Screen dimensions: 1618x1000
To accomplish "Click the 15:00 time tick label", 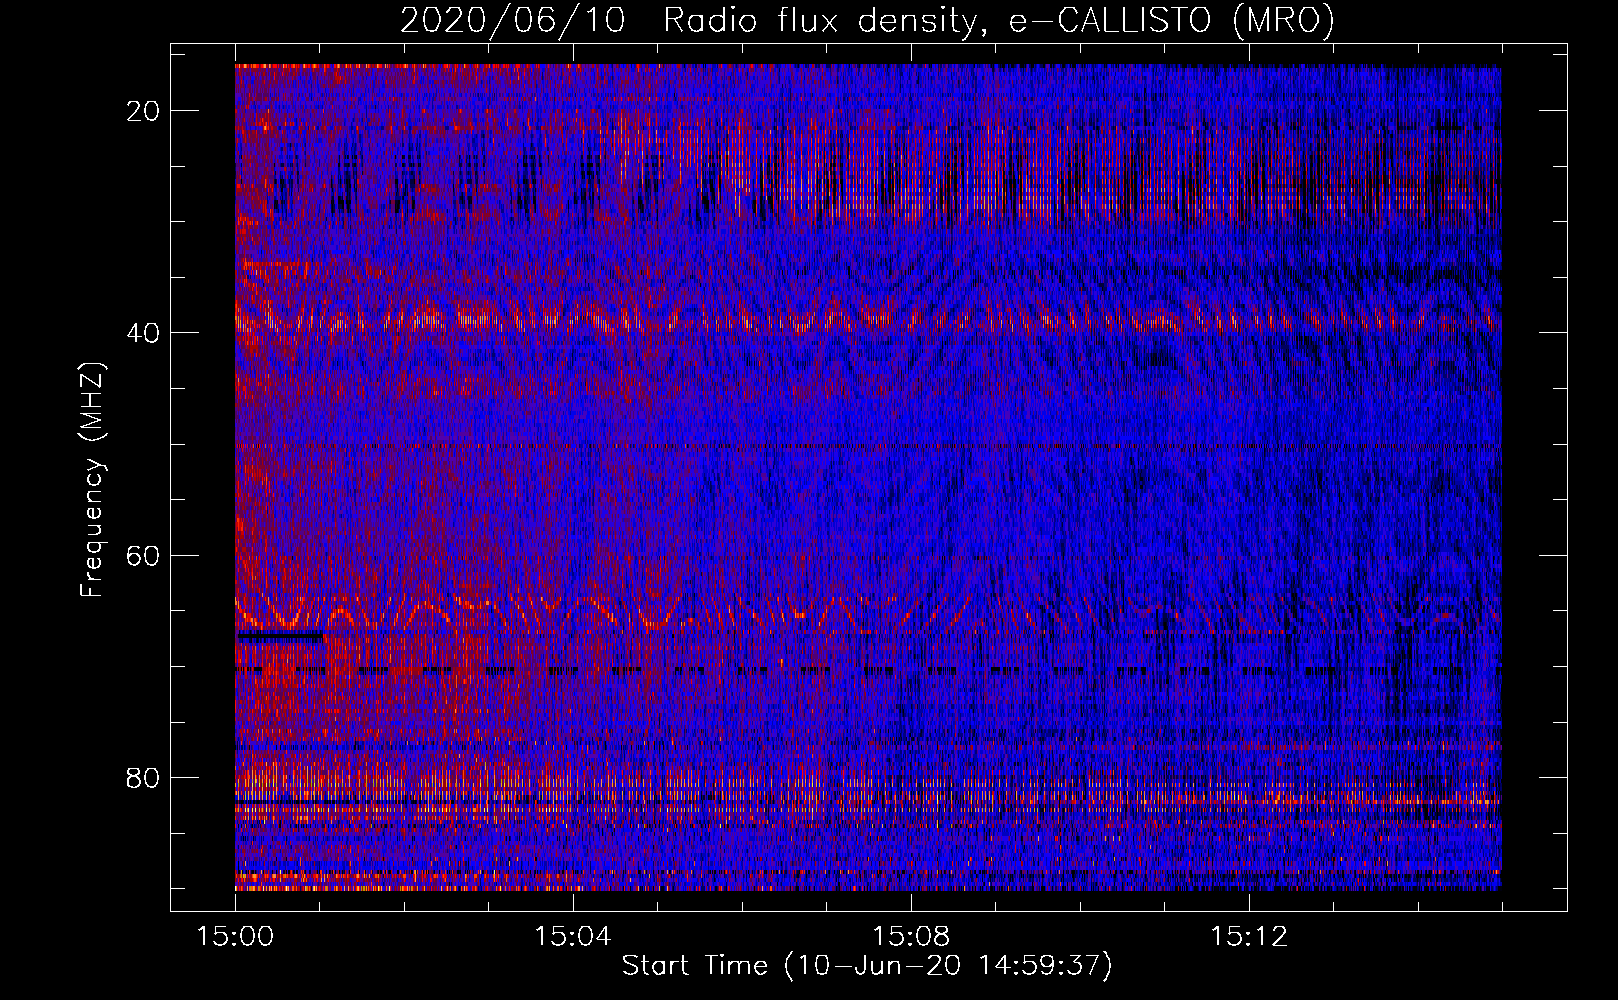I will pyautogui.click(x=236, y=937).
